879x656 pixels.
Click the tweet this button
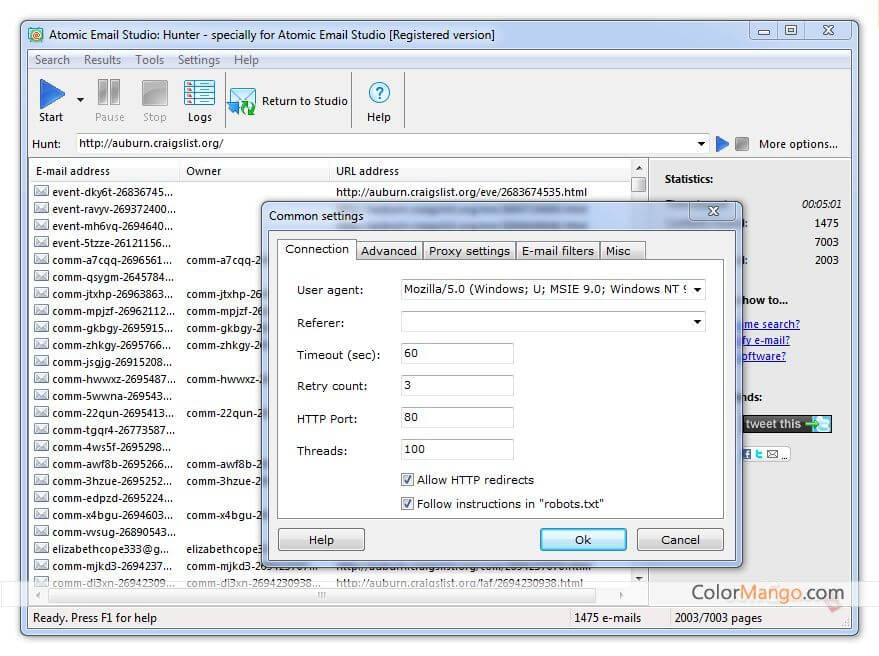(x=787, y=424)
